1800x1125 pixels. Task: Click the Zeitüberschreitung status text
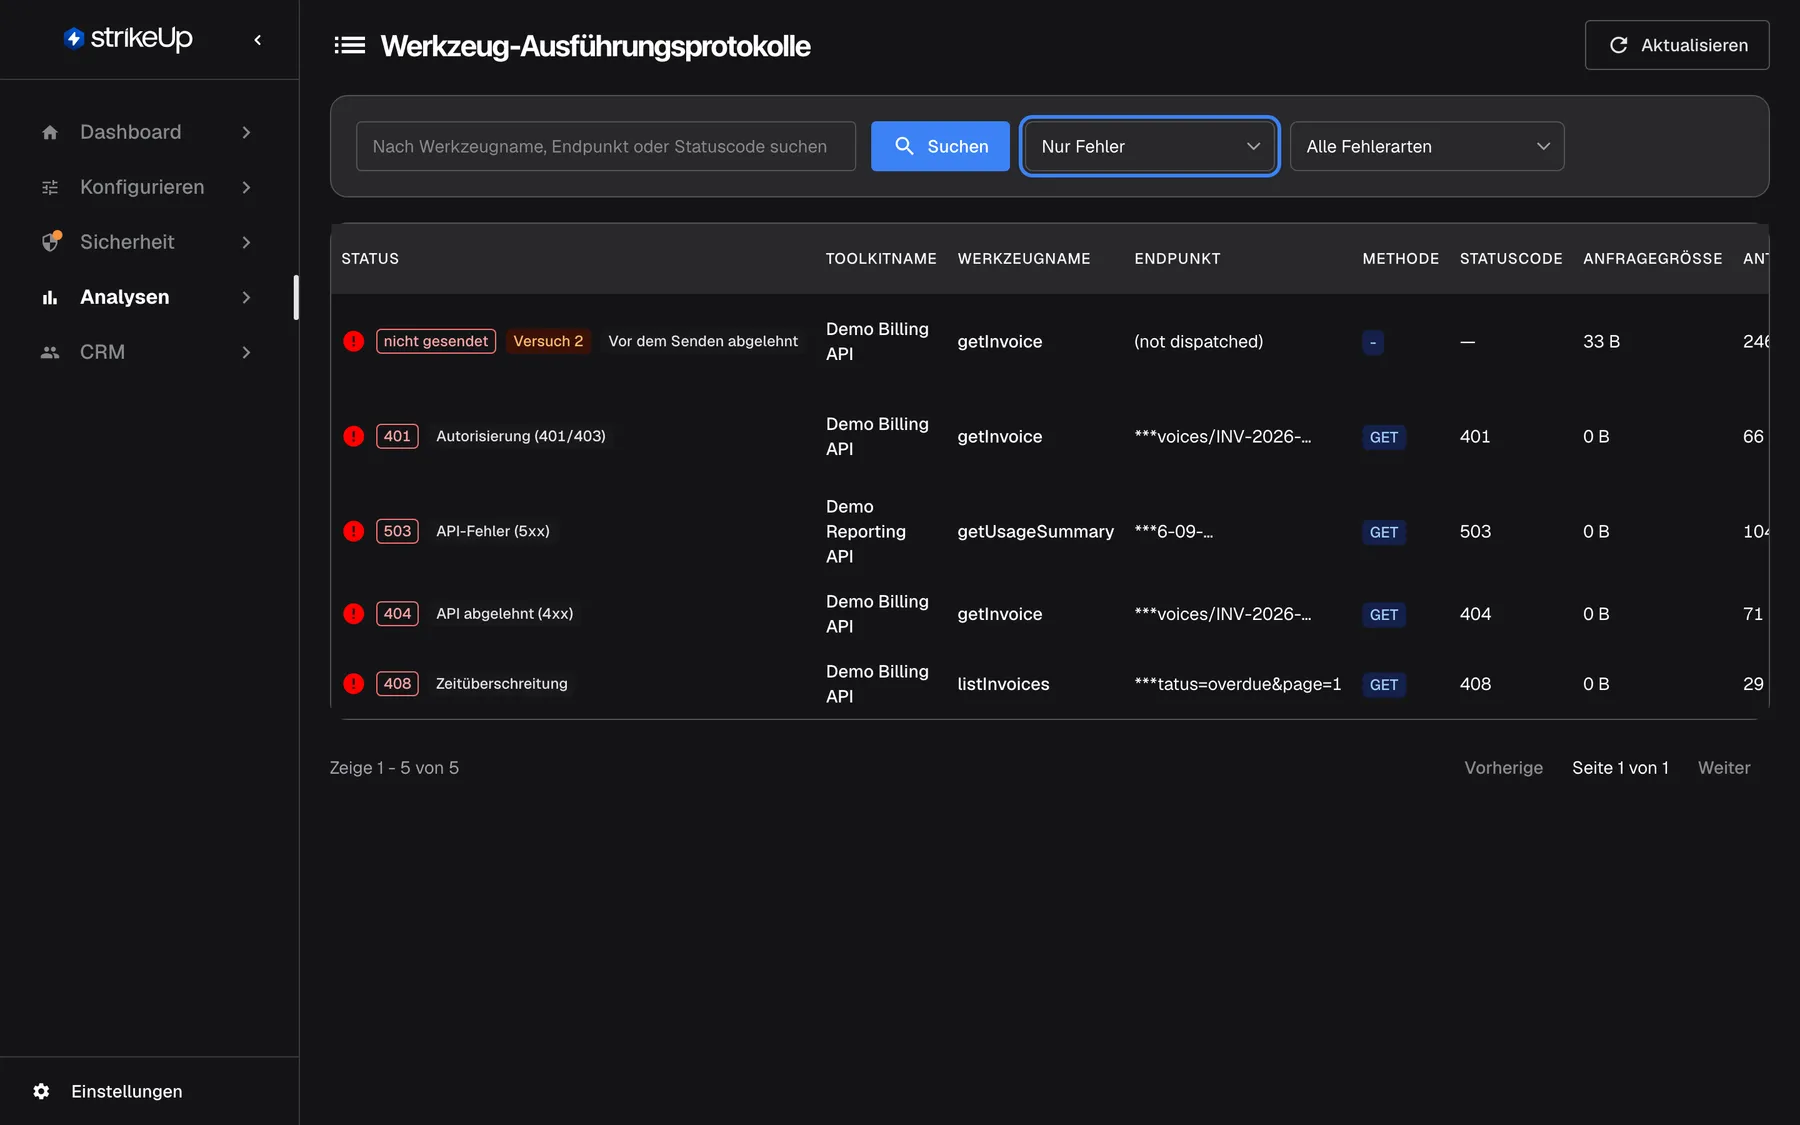coord(501,684)
